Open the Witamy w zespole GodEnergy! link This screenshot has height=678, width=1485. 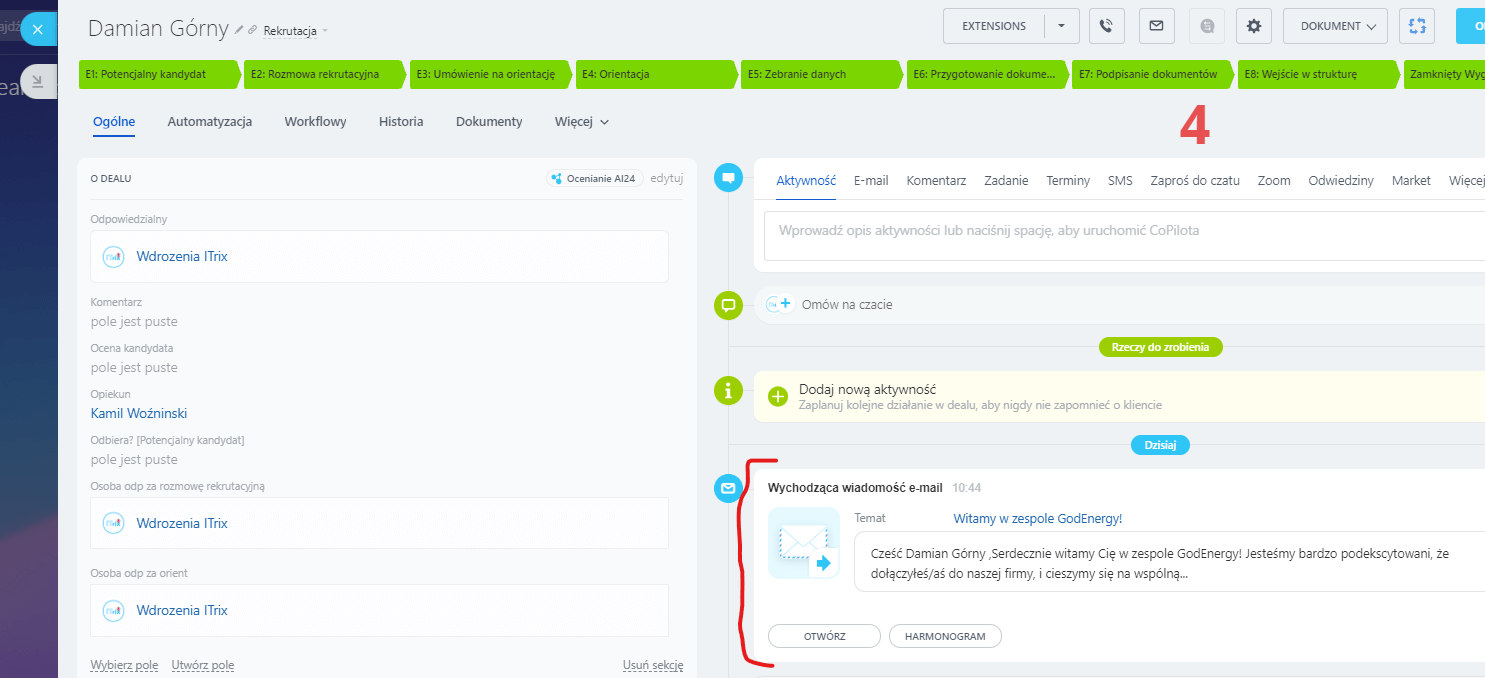click(1037, 518)
